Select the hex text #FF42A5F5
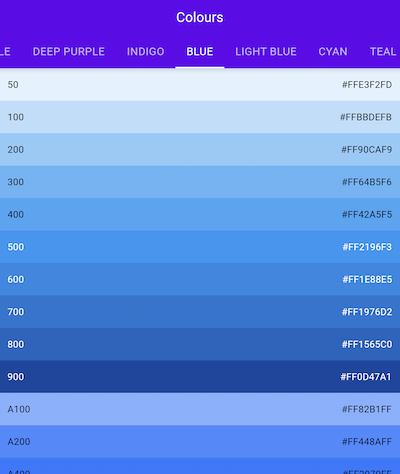This screenshot has height=474, width=400. (x=367, y=215)
